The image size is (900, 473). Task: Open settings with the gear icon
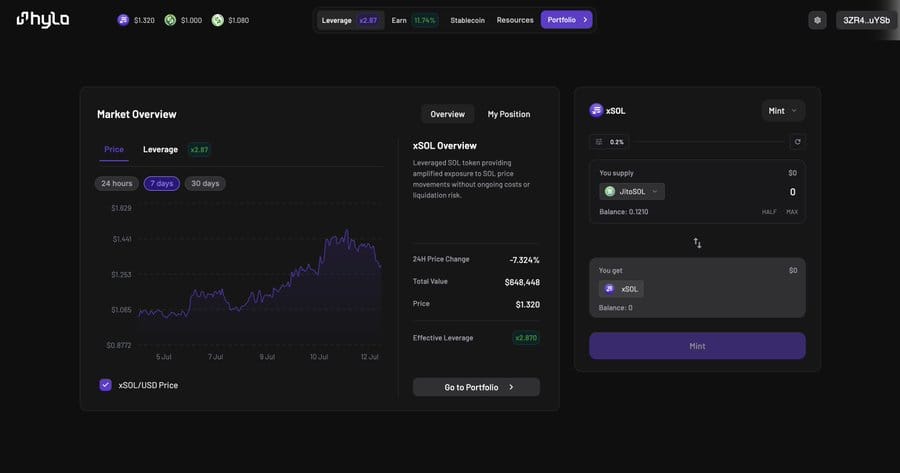tap(817, 20)
